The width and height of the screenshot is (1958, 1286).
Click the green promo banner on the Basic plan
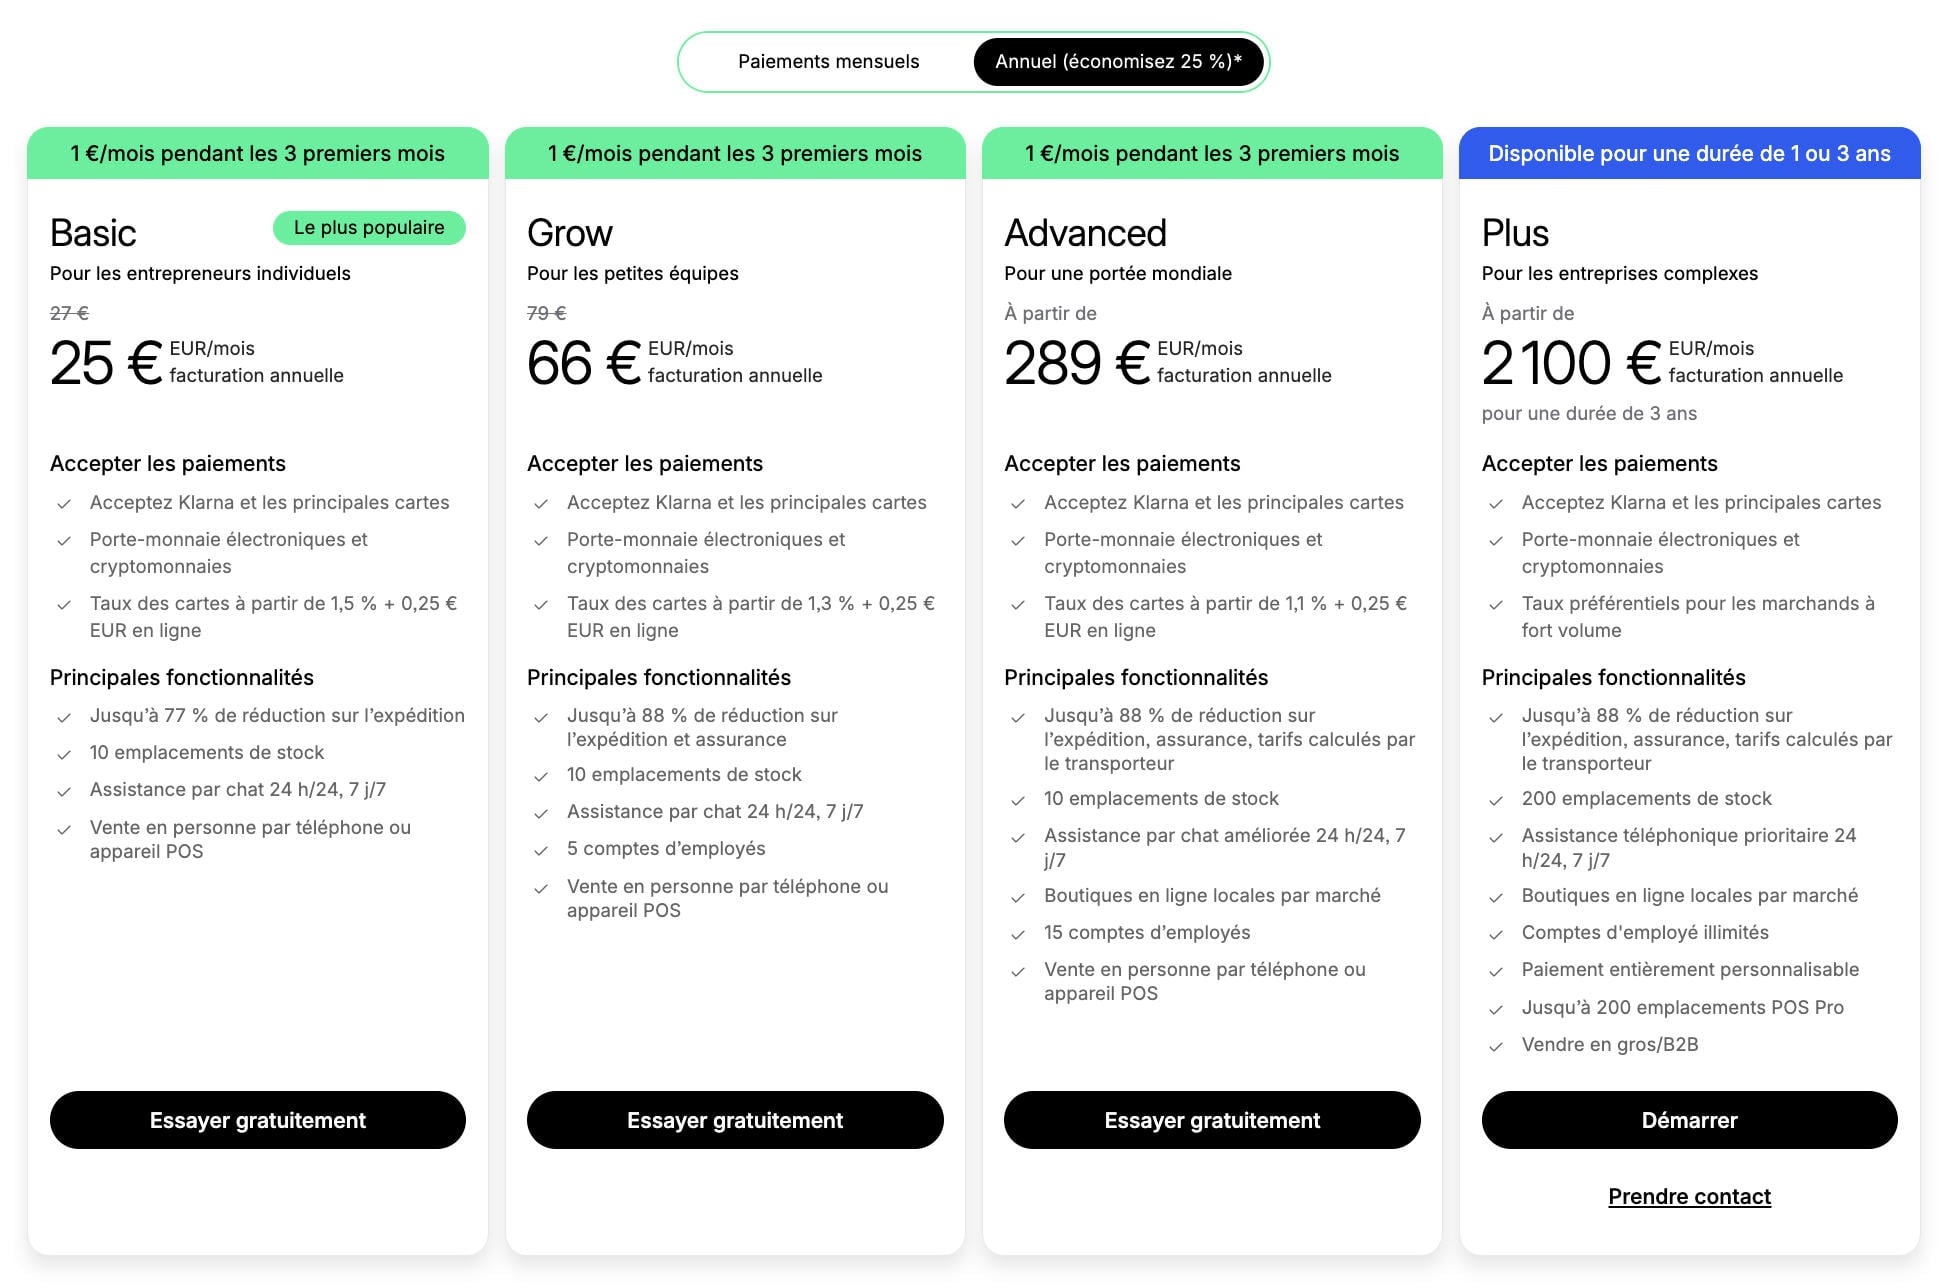point(257,153)
